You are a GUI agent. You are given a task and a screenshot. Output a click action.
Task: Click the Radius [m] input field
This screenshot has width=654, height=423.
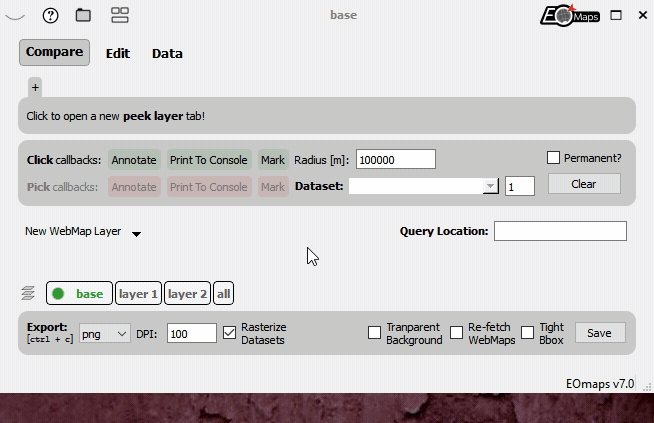pos(396,159)
